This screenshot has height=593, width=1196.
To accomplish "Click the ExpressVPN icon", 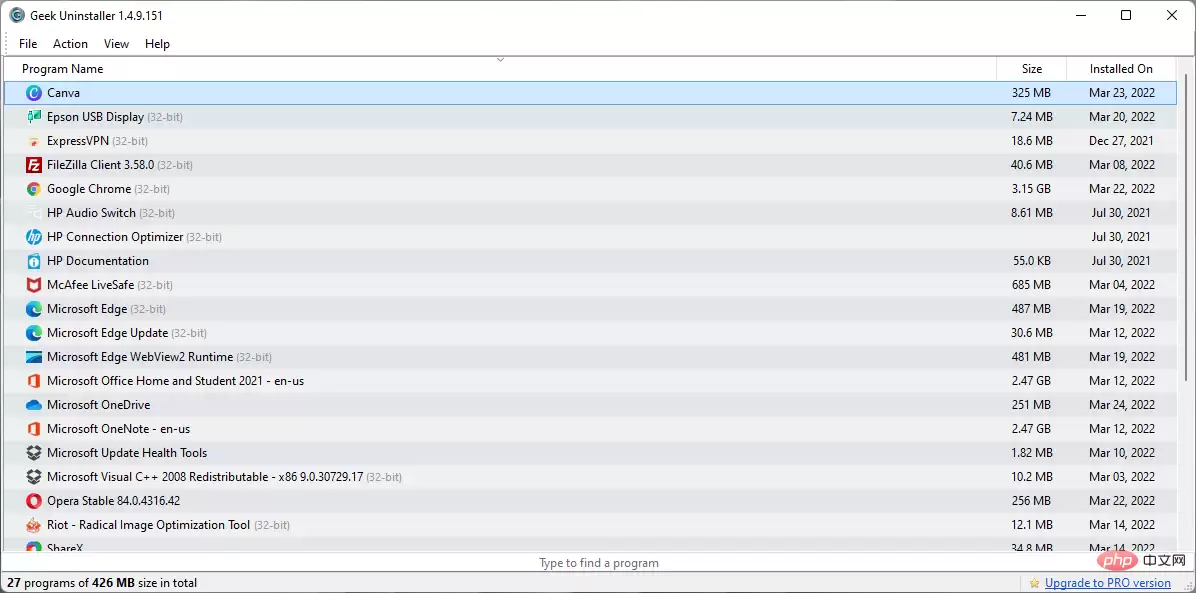I will [34, 141].
